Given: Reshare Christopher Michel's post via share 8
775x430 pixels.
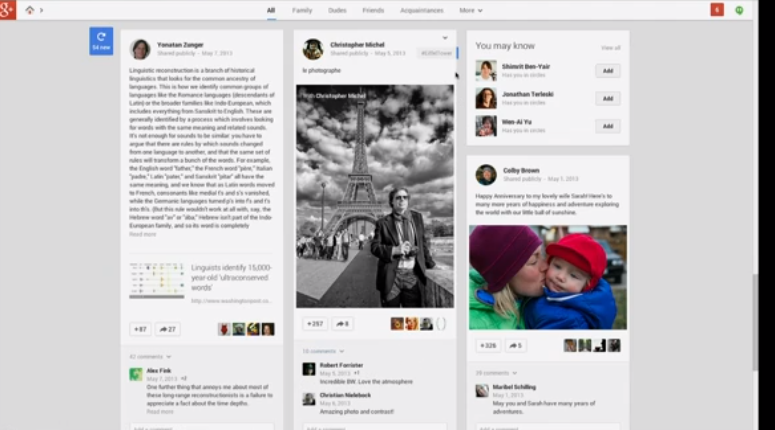Looking at the screenshot, I should 343,324.
